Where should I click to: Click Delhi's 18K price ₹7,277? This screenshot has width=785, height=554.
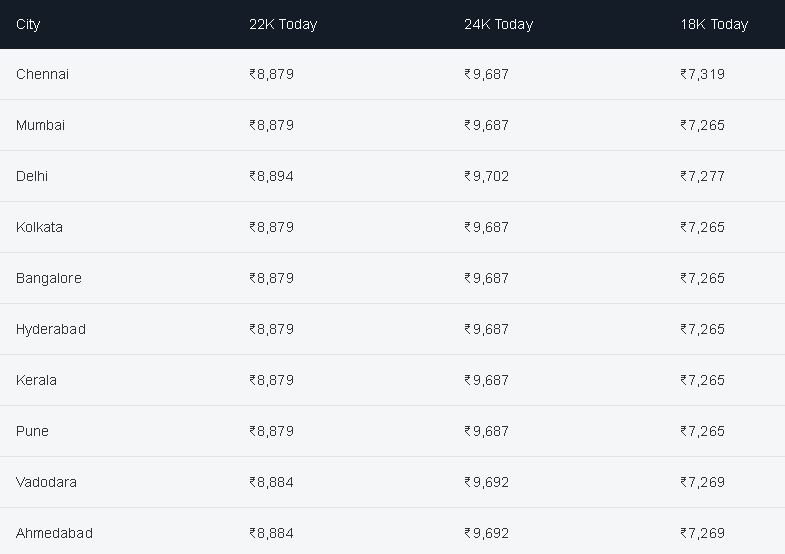pyautogui.click(x=702, y=176)
